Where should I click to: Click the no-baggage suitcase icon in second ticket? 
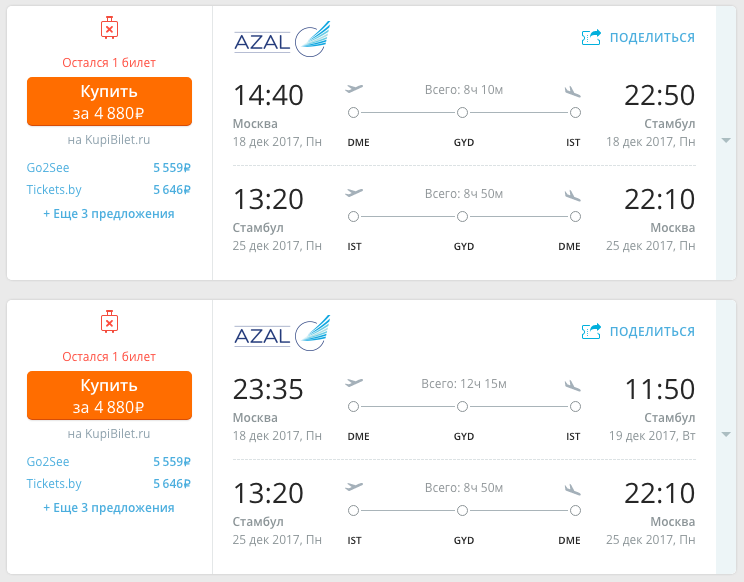click(109, 322)
